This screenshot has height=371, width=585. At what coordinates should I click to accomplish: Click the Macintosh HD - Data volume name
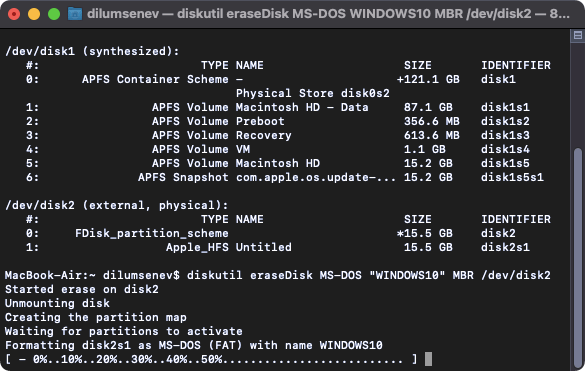(x=302, y=107)
